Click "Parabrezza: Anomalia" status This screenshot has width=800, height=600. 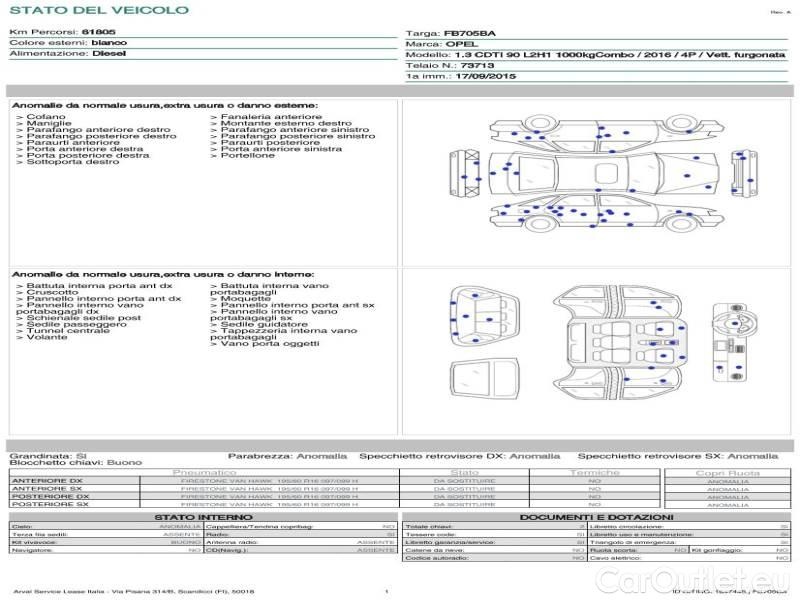click(x=287, y=456)
